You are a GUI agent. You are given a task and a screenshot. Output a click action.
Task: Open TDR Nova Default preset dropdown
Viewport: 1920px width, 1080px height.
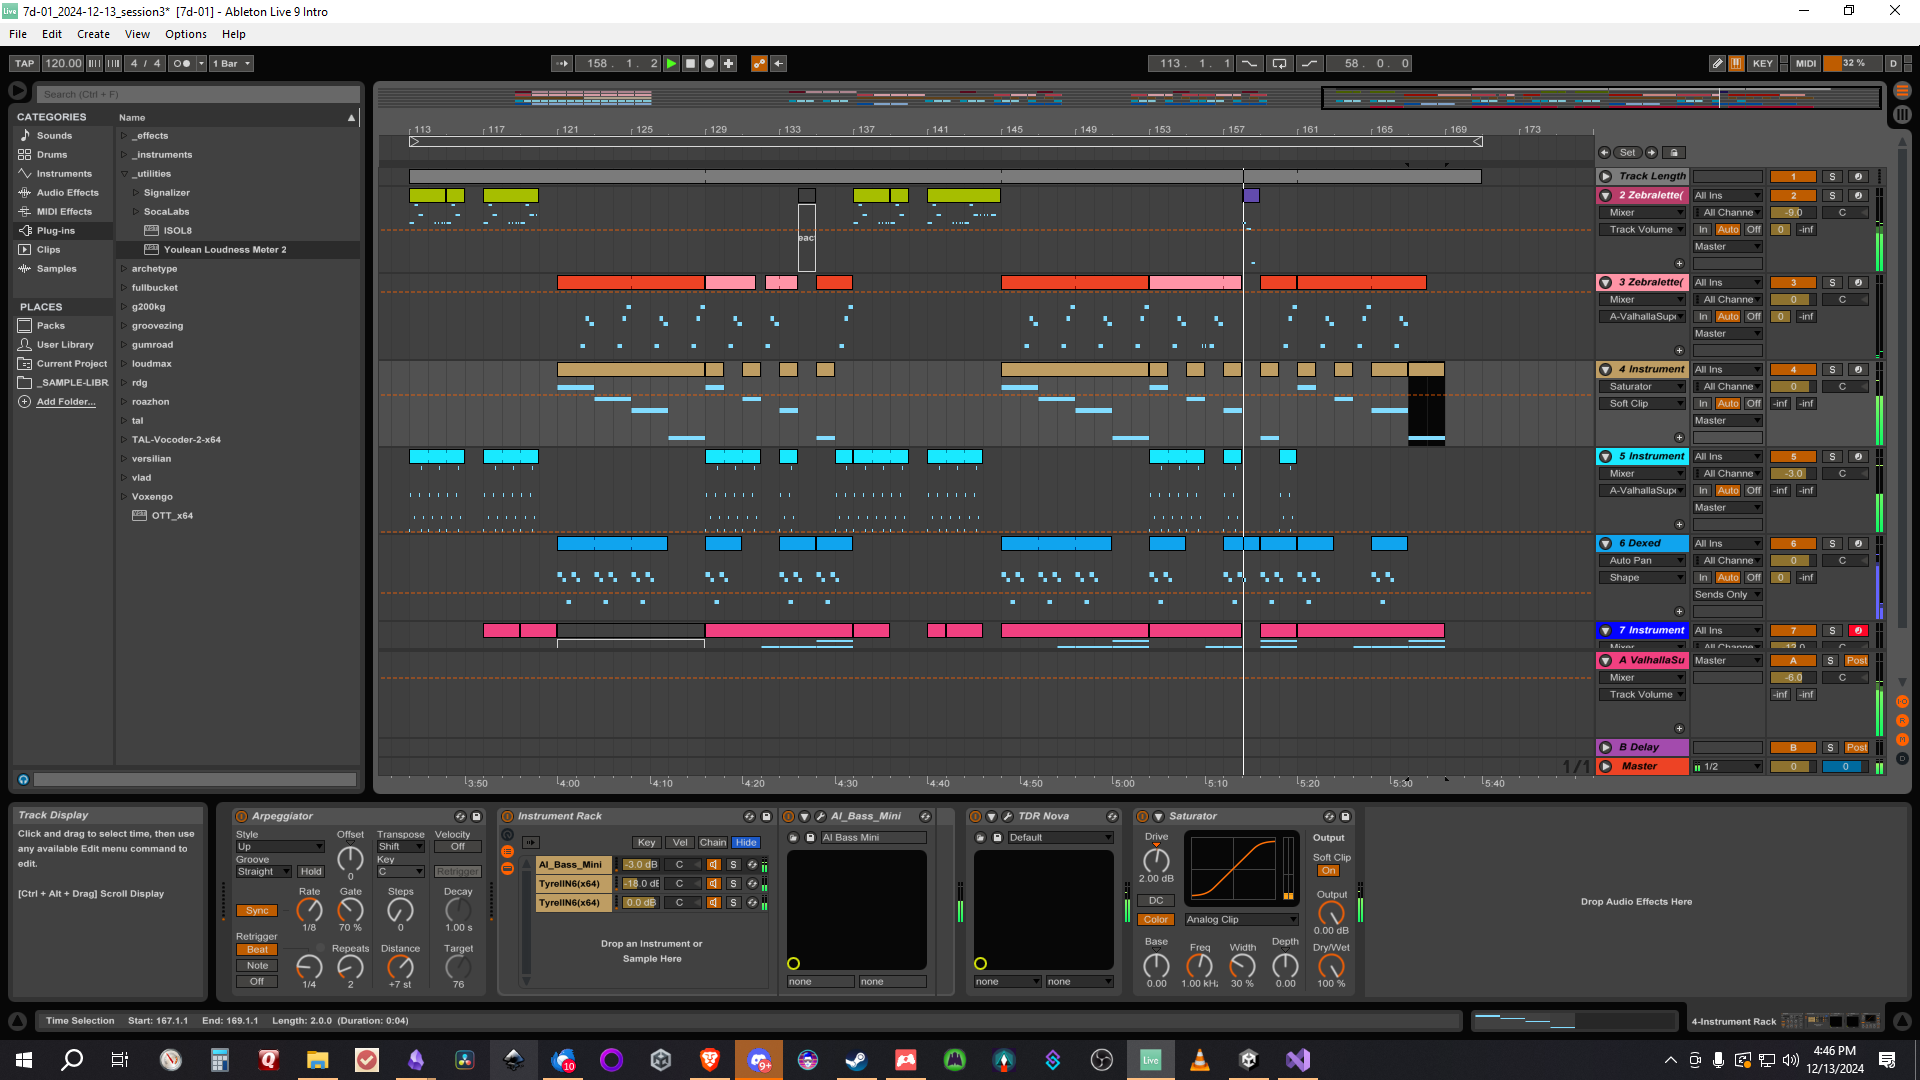click(1059, 838)
